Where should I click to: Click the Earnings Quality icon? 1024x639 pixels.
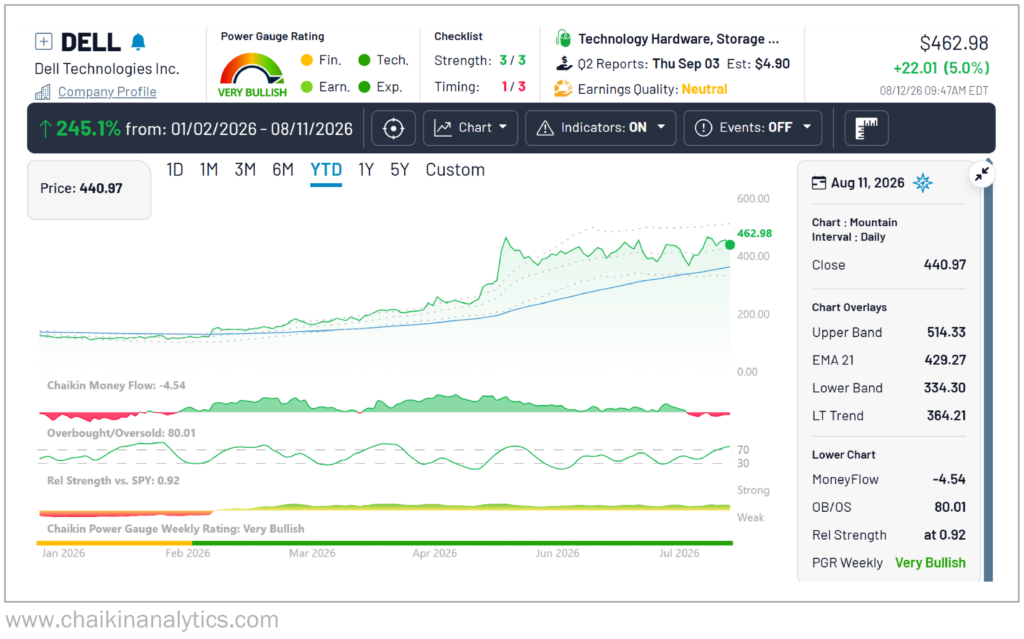pos(563,88)
